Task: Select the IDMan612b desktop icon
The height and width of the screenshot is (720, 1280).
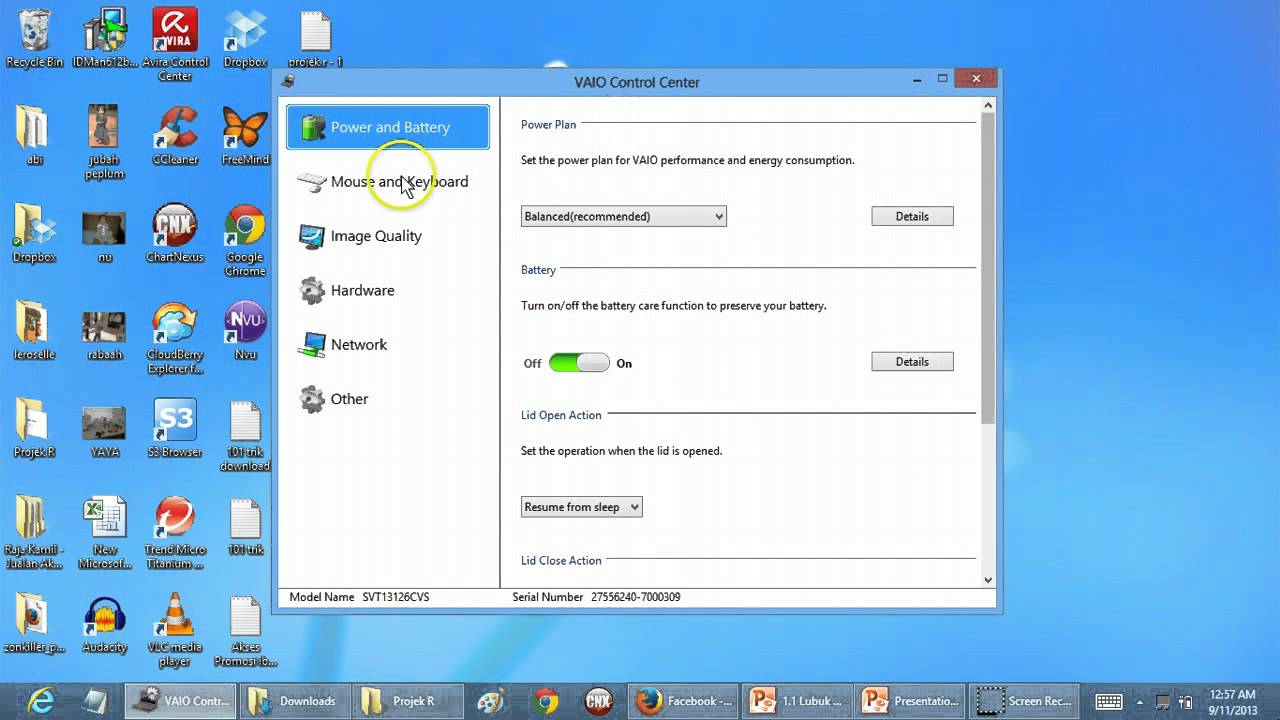Action: coord(104,40)
